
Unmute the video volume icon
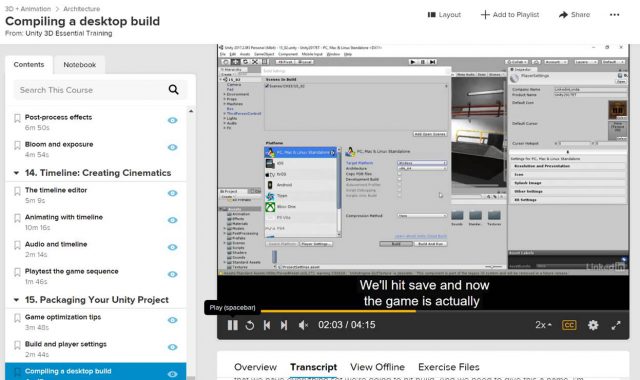(303, 325)
